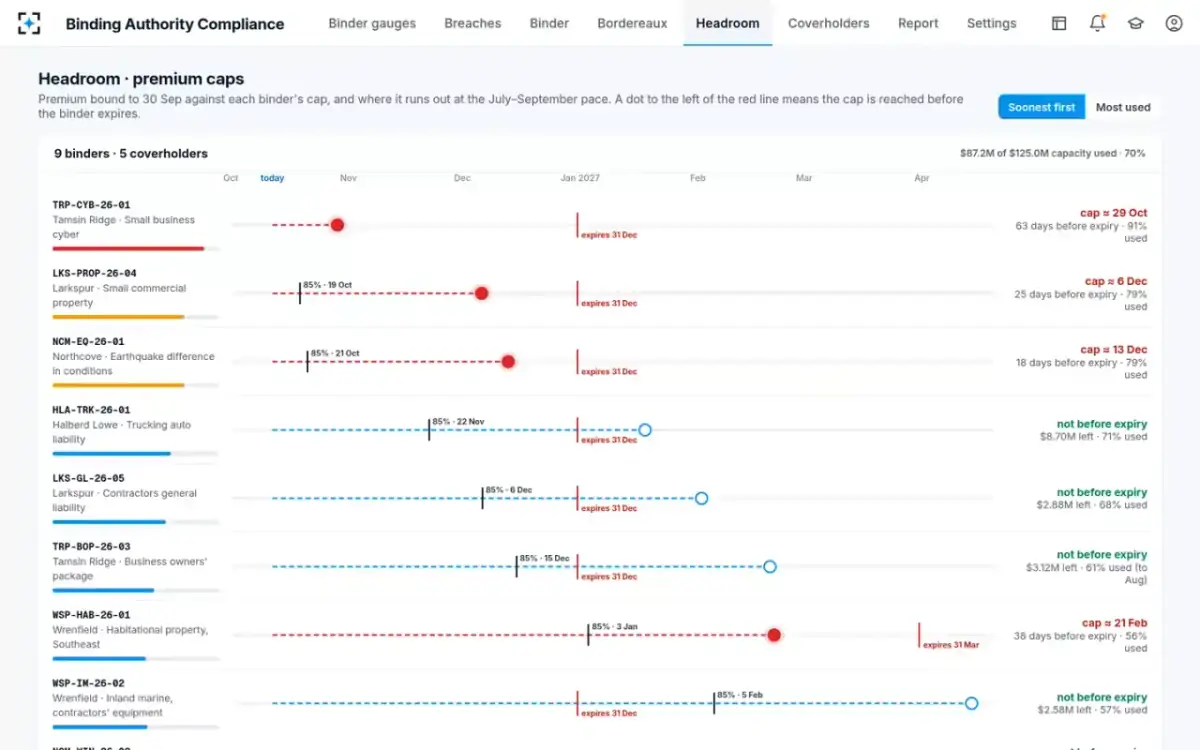1200x750 pixels.
Task: Open the layout panel icon
Action: tap(1059, 23)
